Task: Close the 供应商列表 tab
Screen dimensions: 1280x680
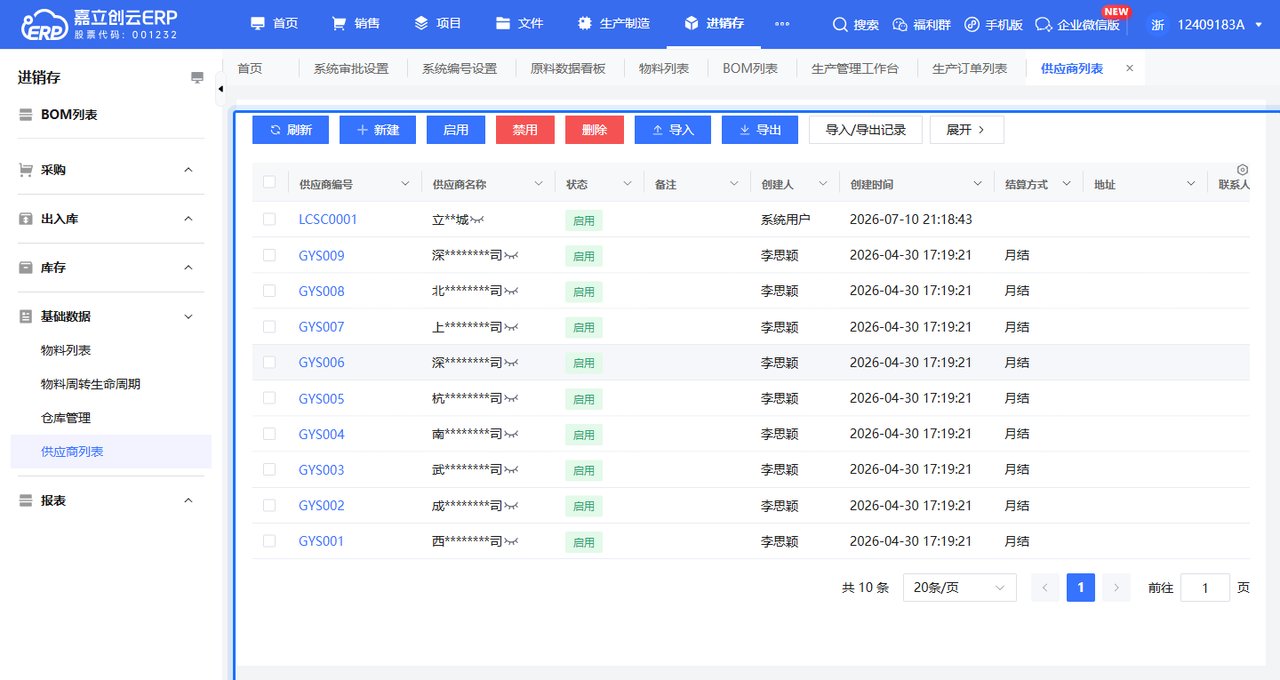Action: [1130, 68]
